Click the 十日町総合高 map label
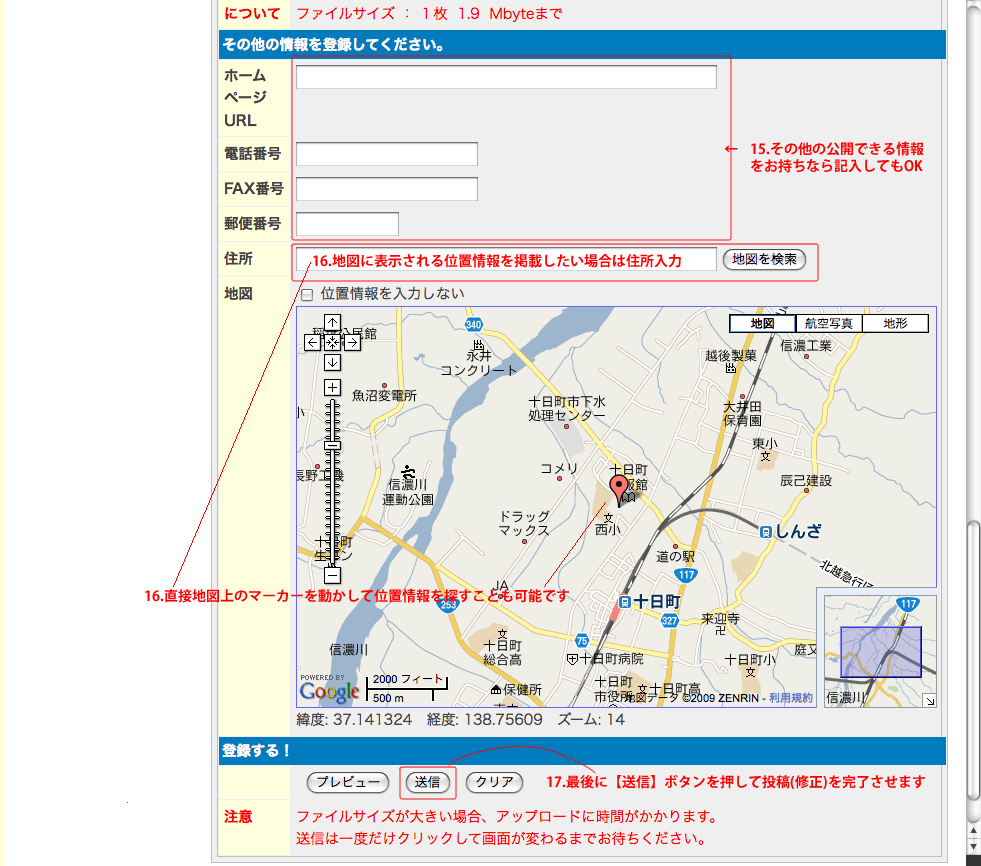Viewport: 981px width, 866px height. tap(502, 652)
